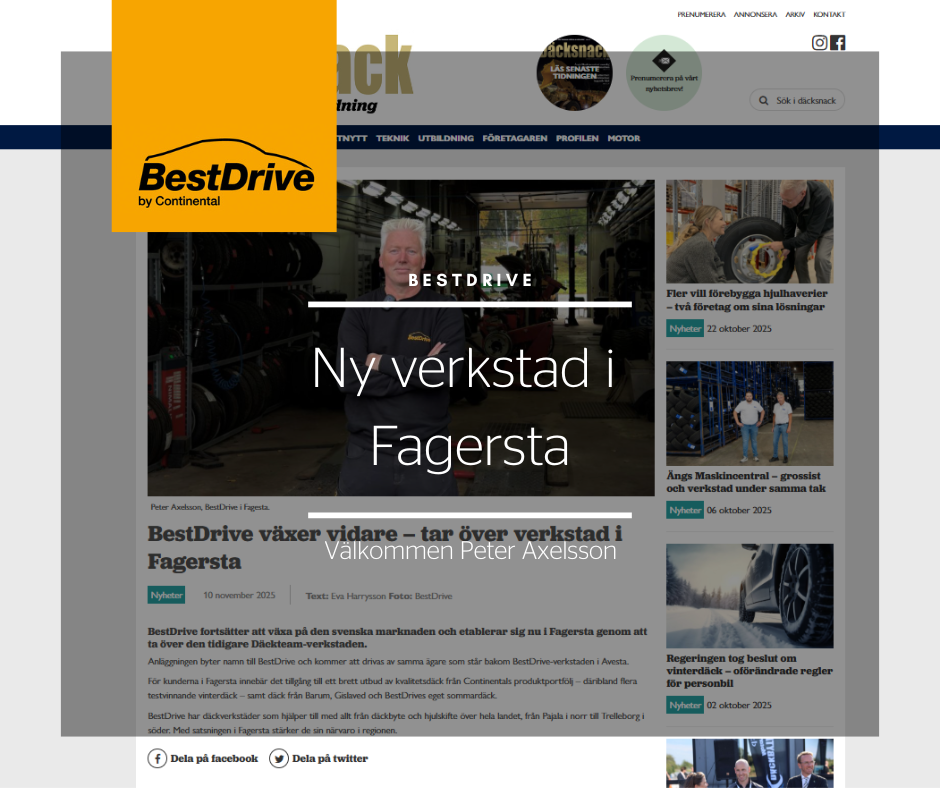Open the Ängs Maskincentral article thumbnail
This screenshot has height=788, width=940.
point(749,414)
